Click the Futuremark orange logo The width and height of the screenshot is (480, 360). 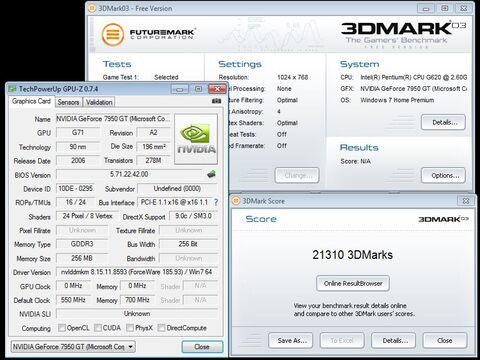pos(113,34)
